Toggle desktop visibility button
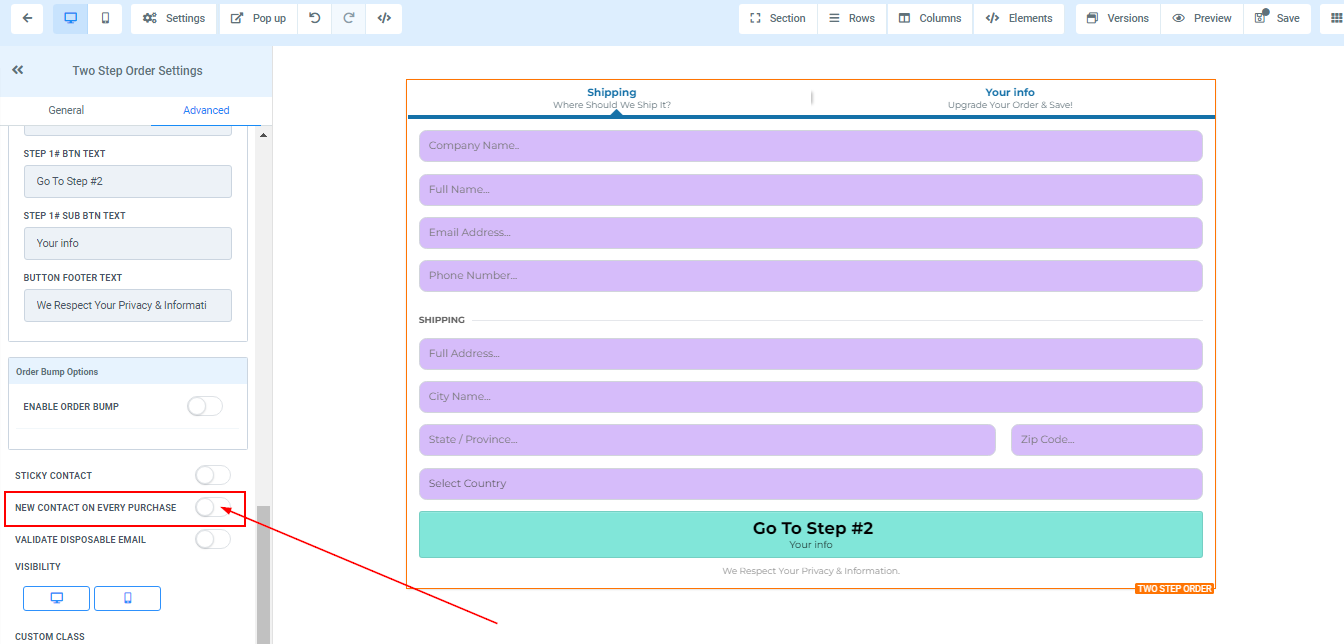Screen dimensions: 1344x644 [x=57, y=598]
